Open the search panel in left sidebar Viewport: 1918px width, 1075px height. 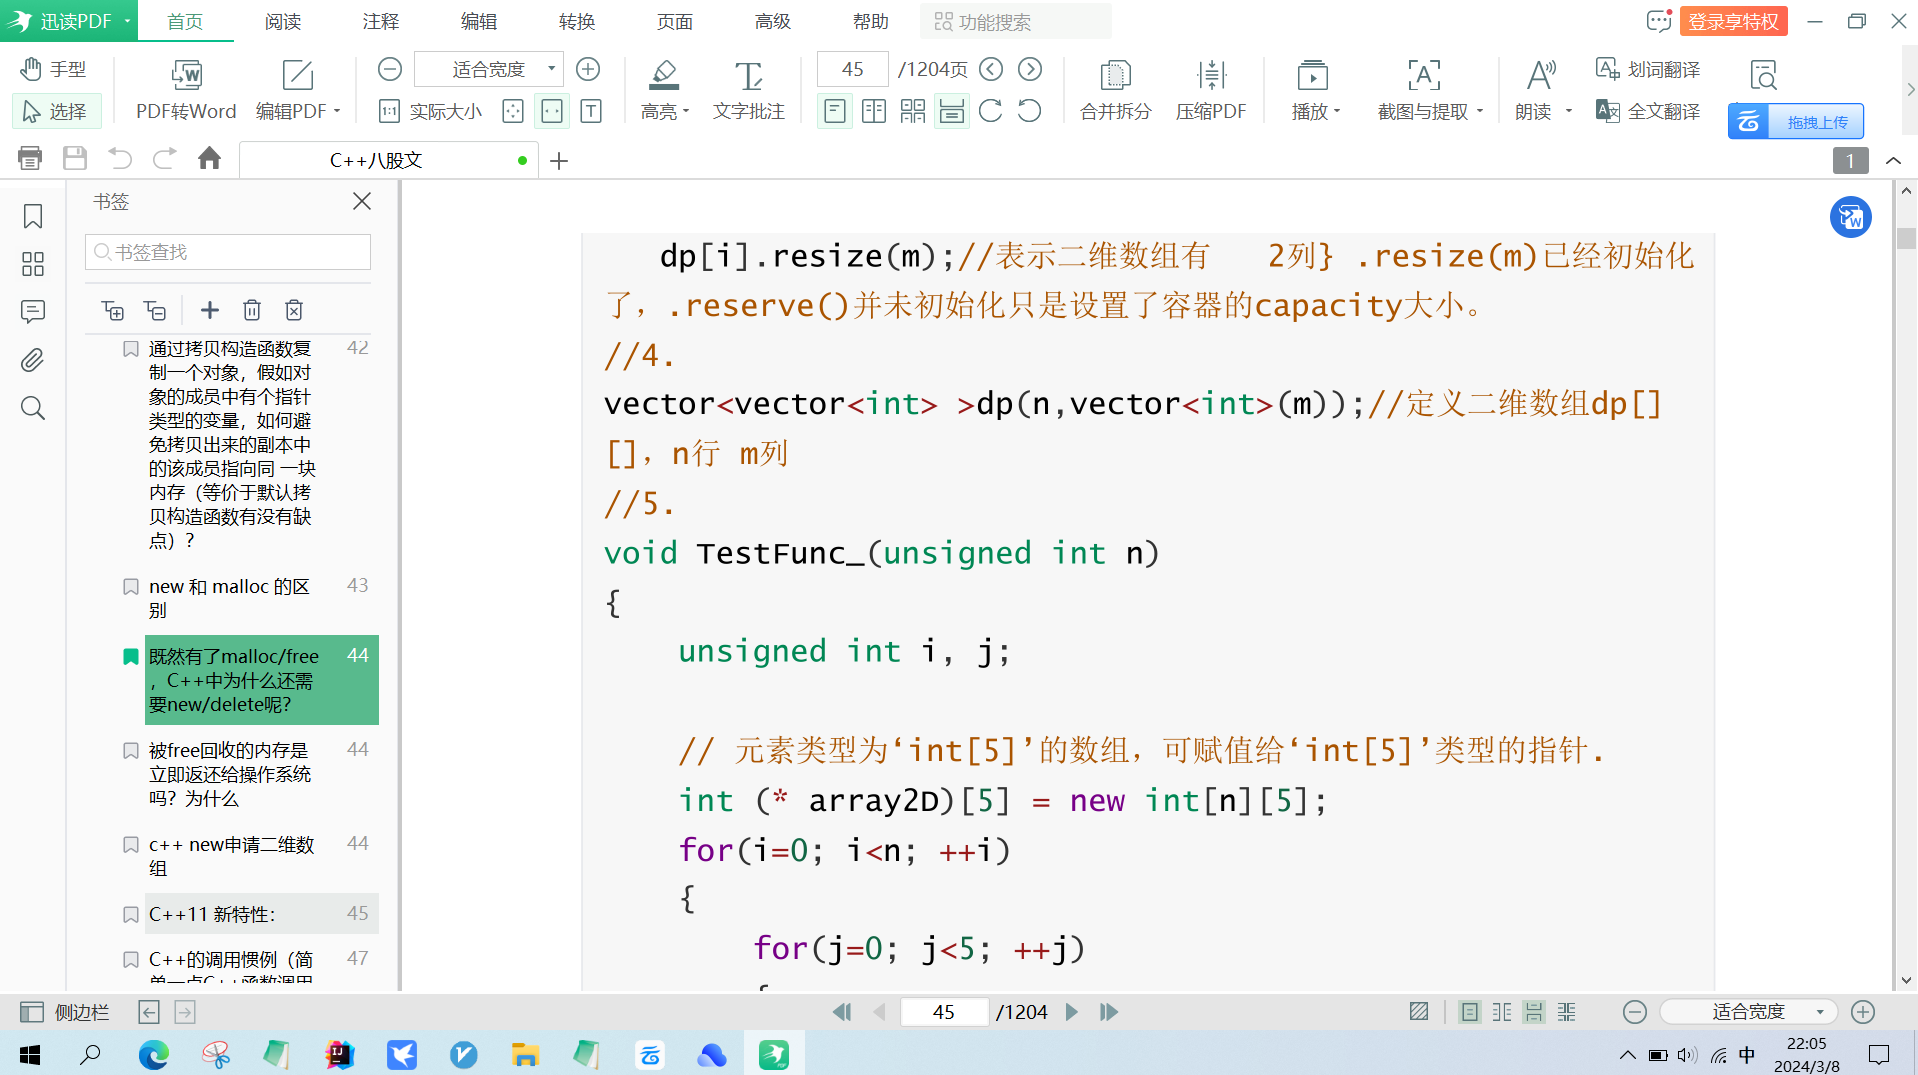click(x=33, y=408)
